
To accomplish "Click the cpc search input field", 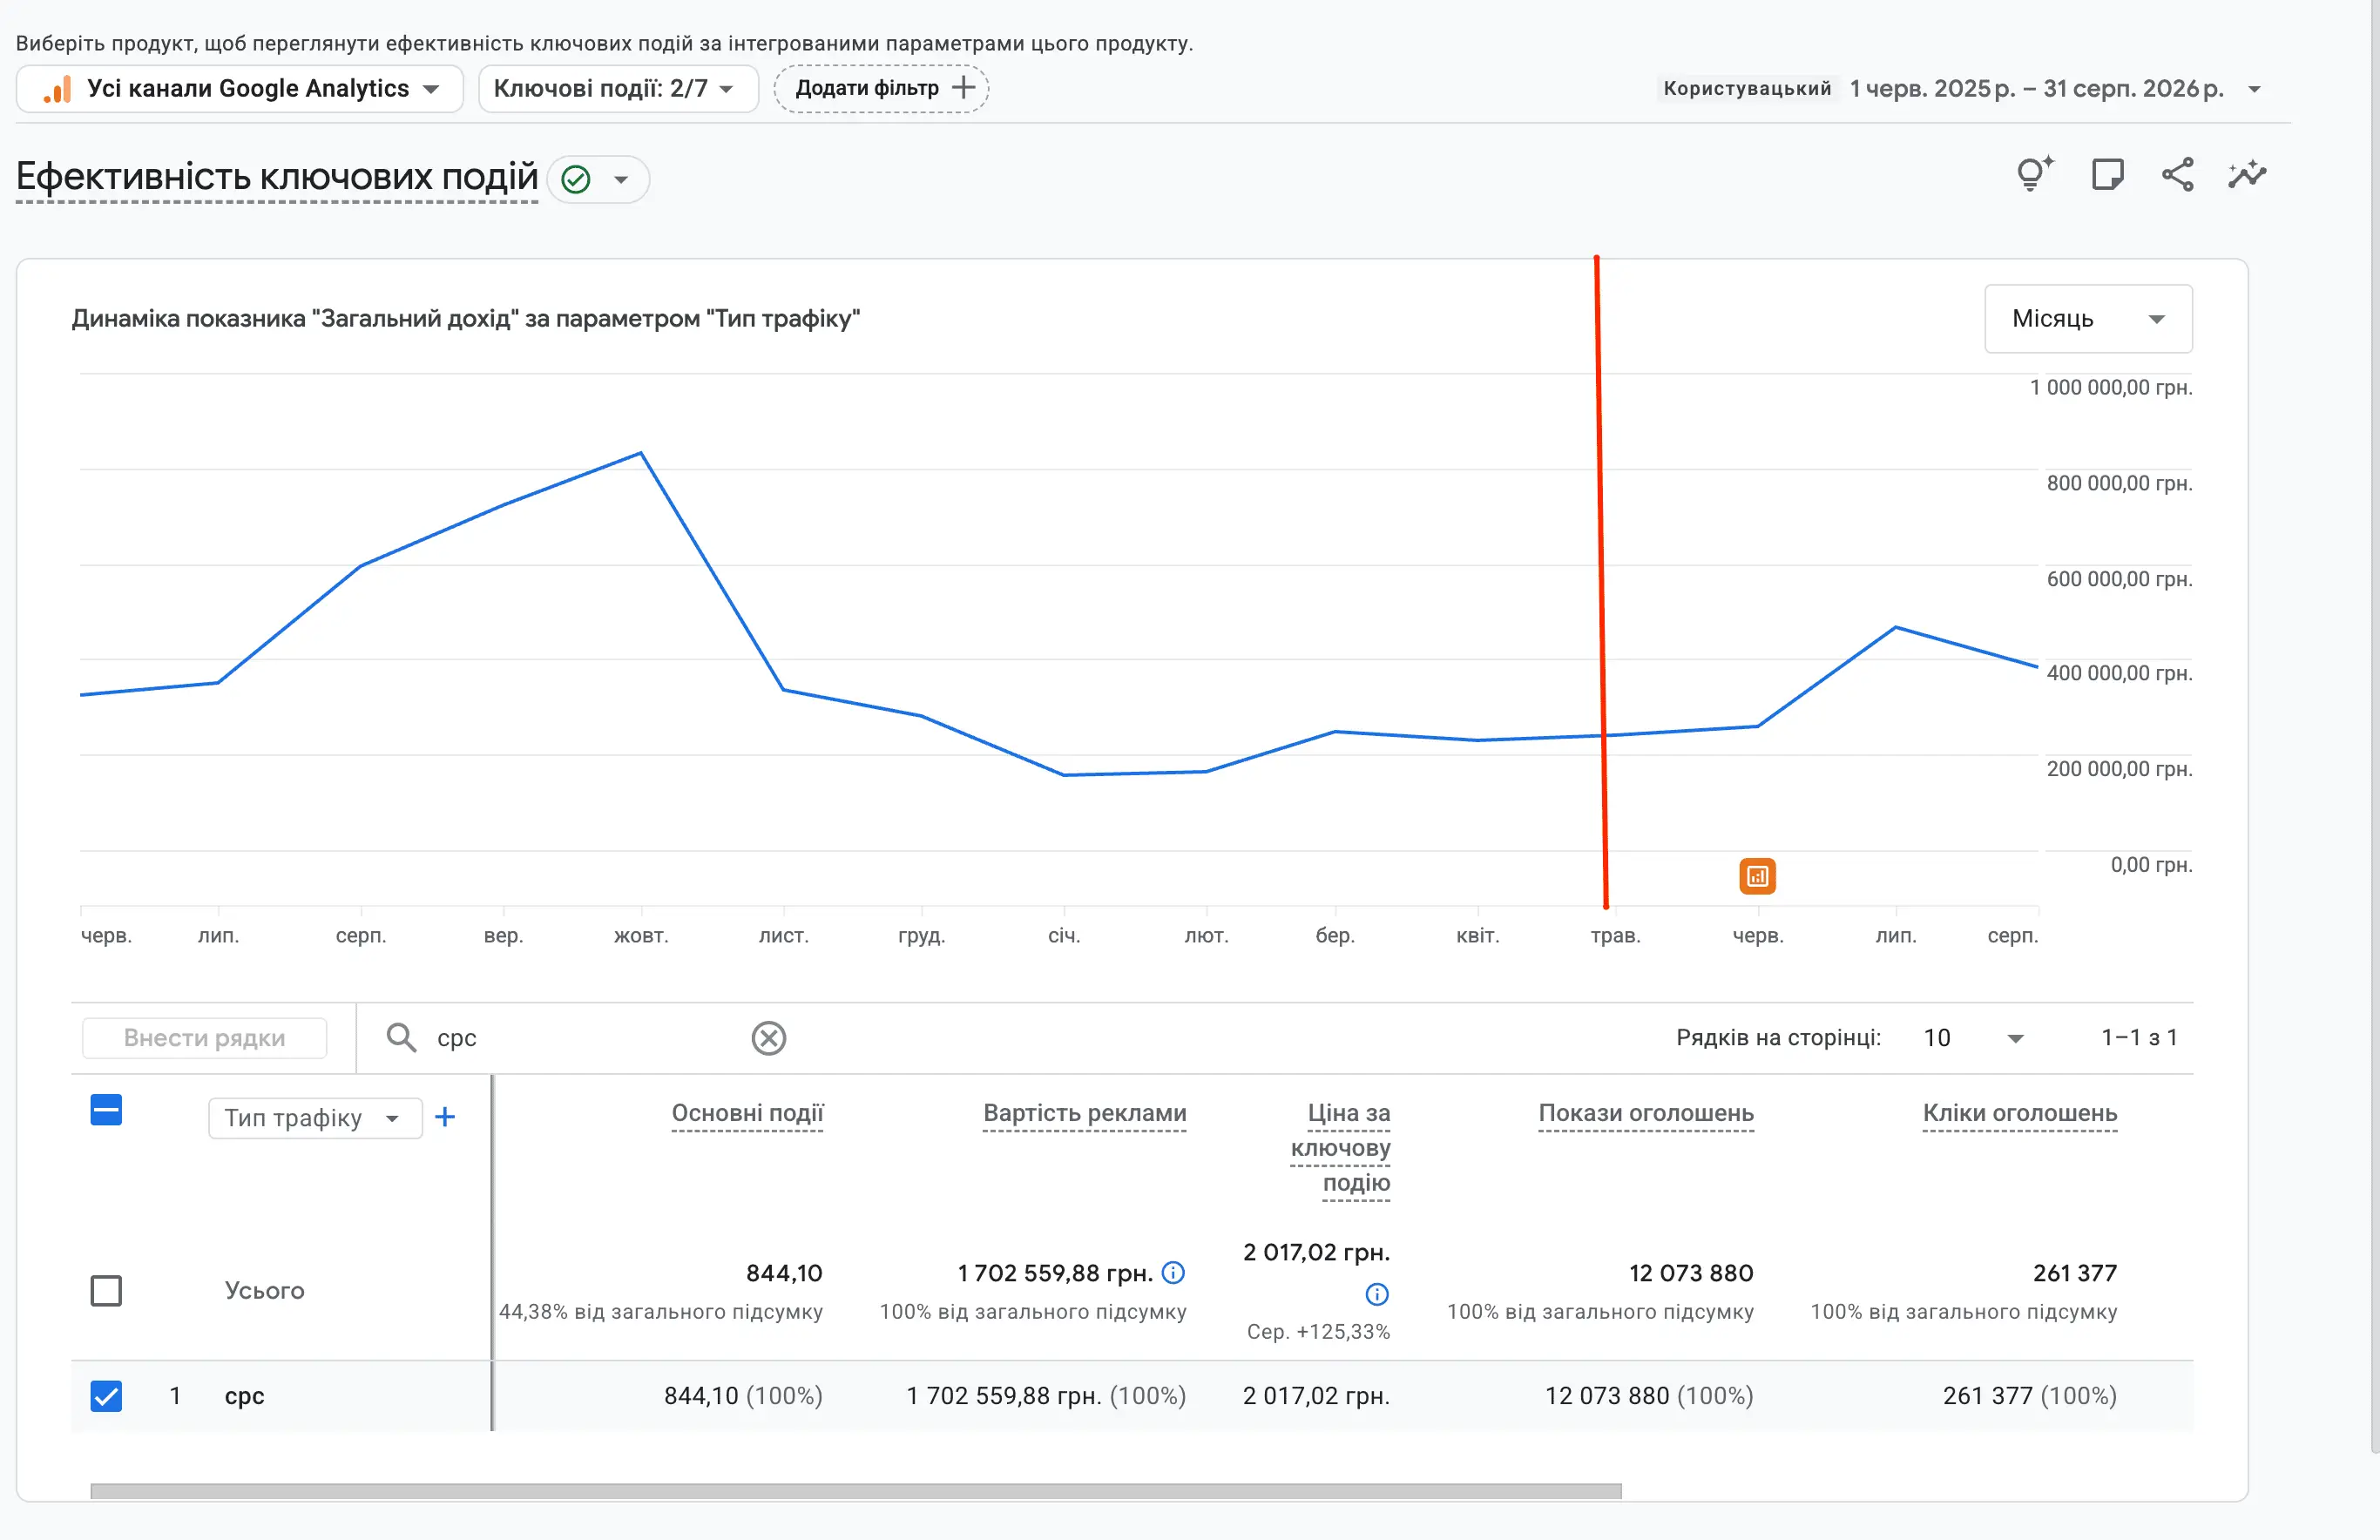I will 585,1038.
